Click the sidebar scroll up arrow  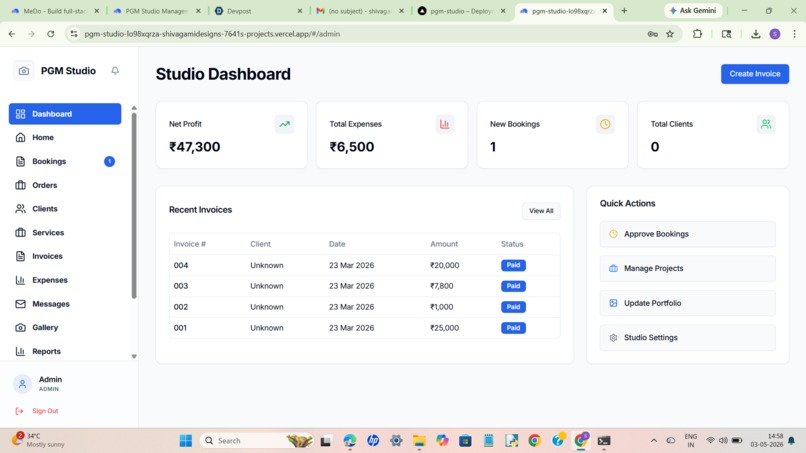tap(134, 108)
